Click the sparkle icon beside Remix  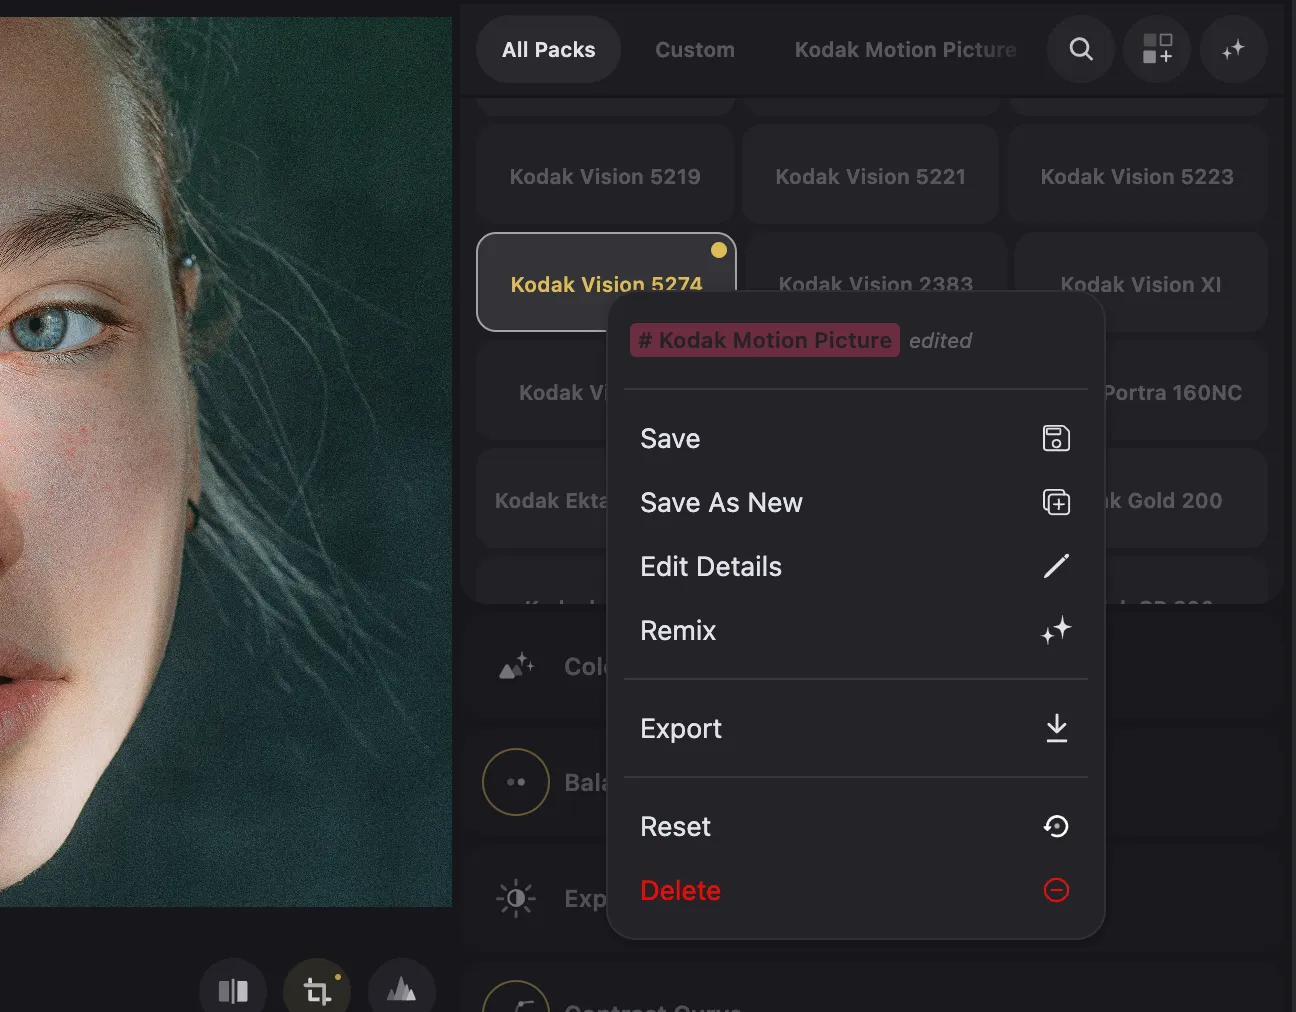pos(1056,630)
